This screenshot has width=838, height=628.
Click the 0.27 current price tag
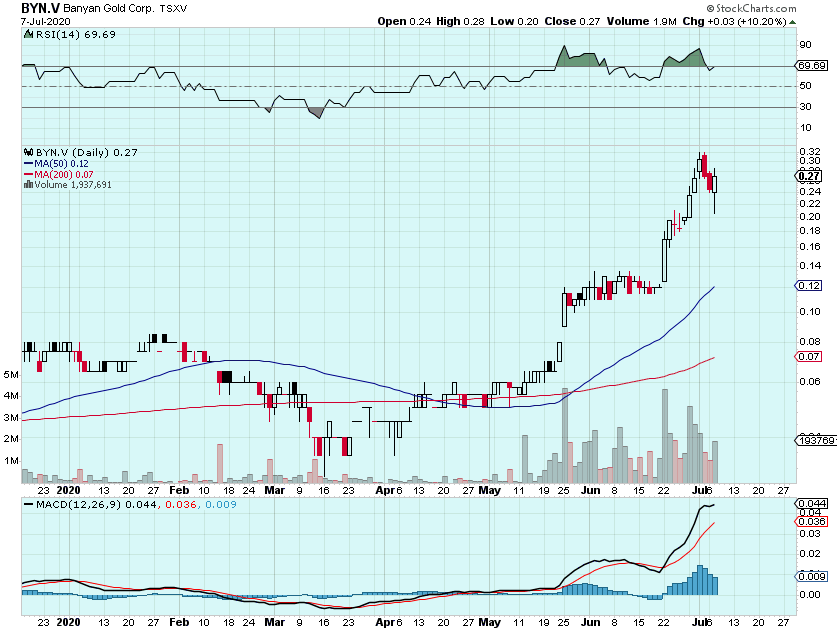pyautogui.click(x=809, y=176)
